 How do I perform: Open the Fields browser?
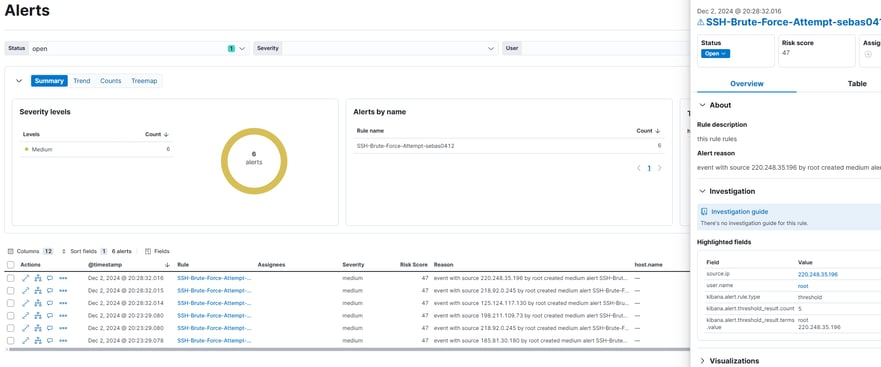(x=157, y=251)
